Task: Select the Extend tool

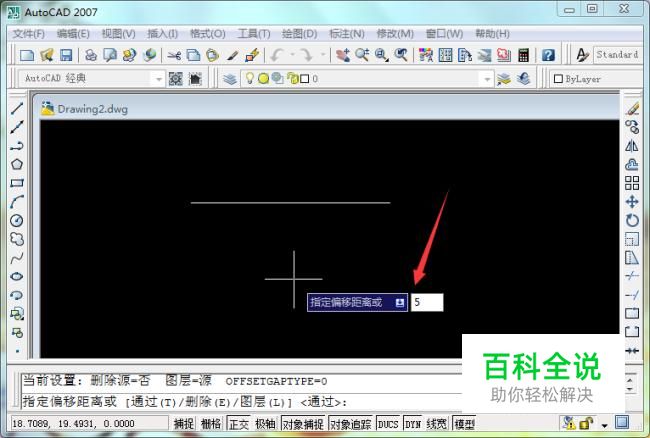Action: tap(632, 295)
